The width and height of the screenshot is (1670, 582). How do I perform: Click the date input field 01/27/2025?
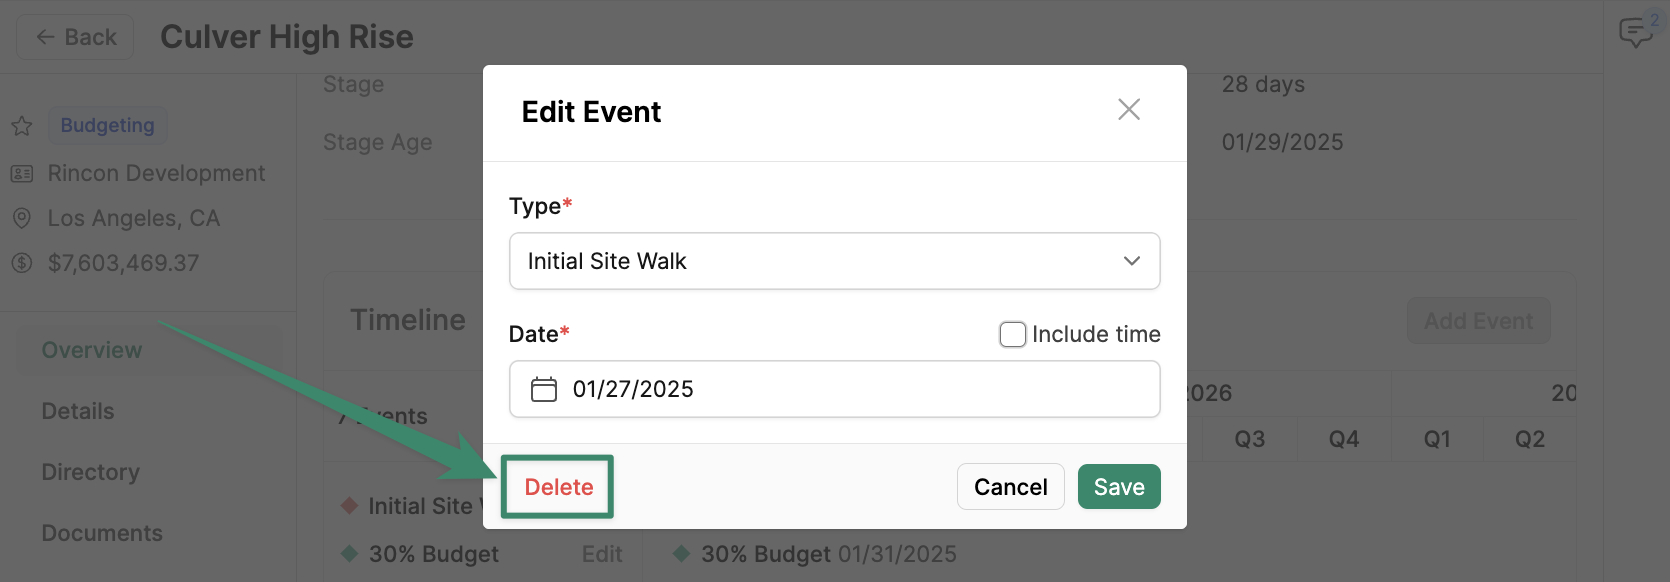click(835, 389)
